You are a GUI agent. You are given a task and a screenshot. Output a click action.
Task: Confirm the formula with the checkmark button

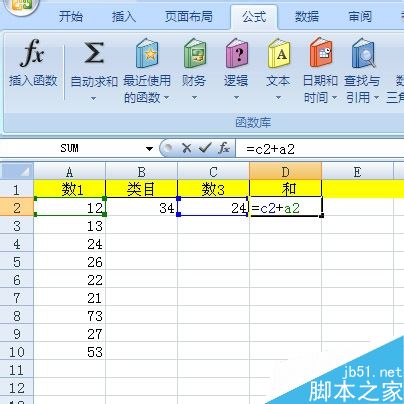[205, 148]
